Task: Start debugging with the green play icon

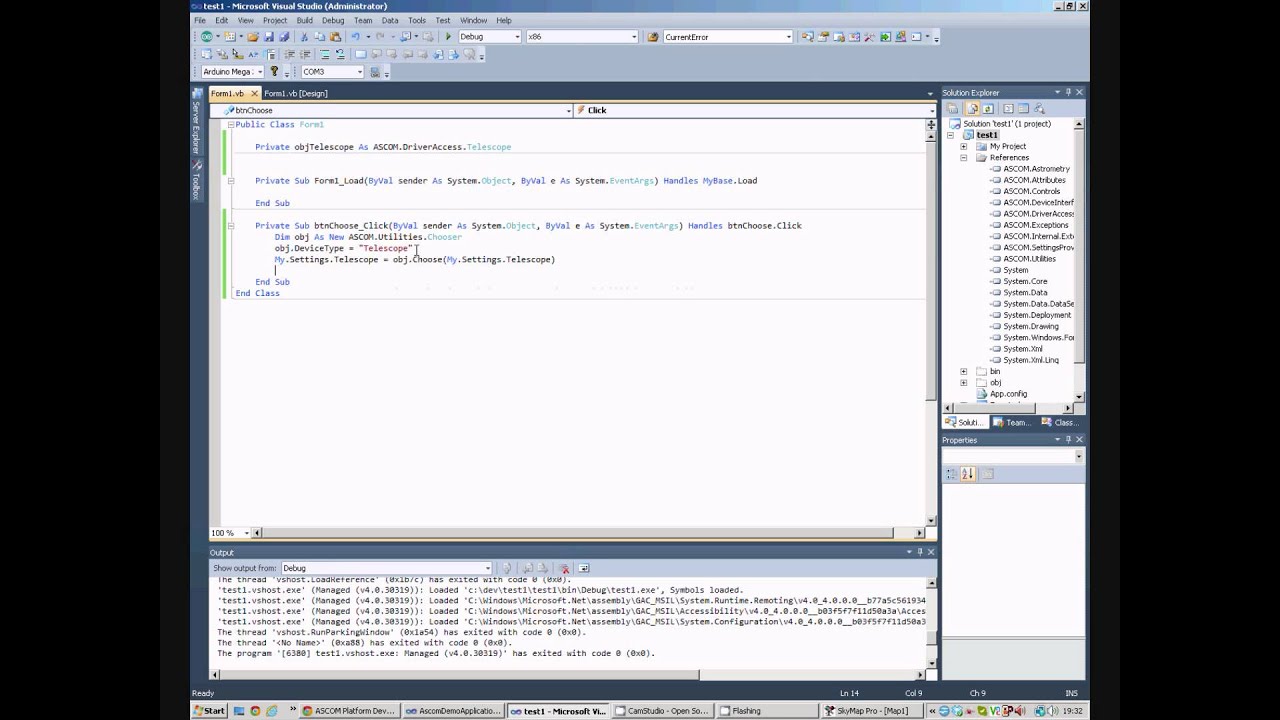Action: 448,37
